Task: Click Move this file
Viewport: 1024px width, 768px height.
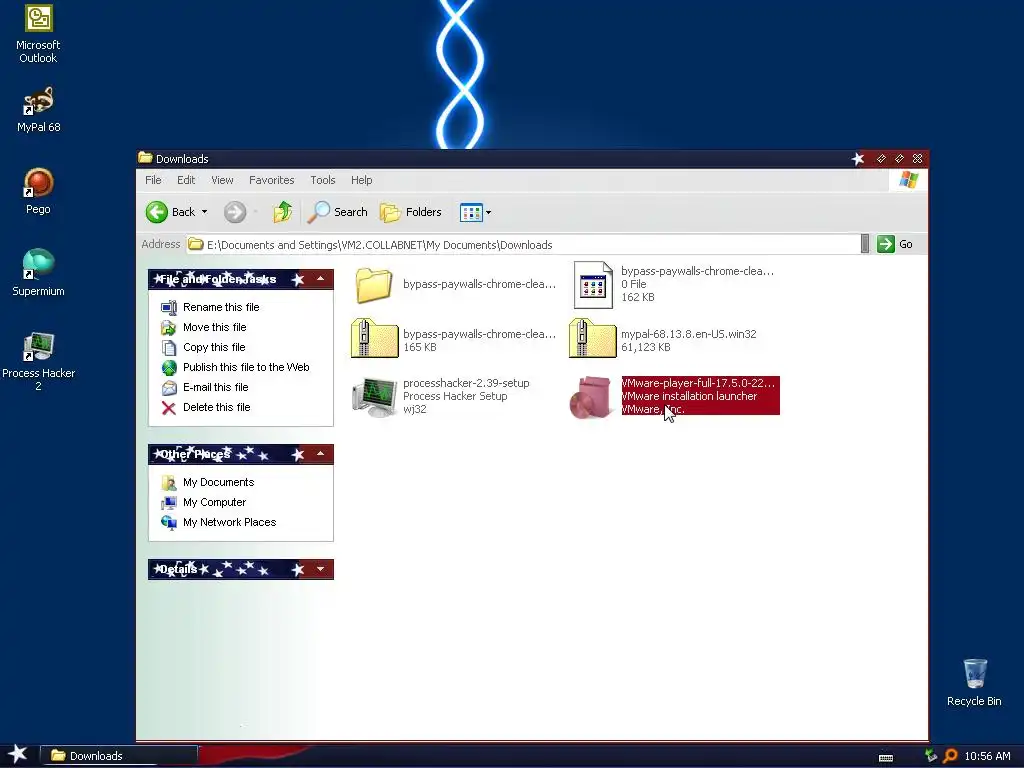Action: [214, 327]
